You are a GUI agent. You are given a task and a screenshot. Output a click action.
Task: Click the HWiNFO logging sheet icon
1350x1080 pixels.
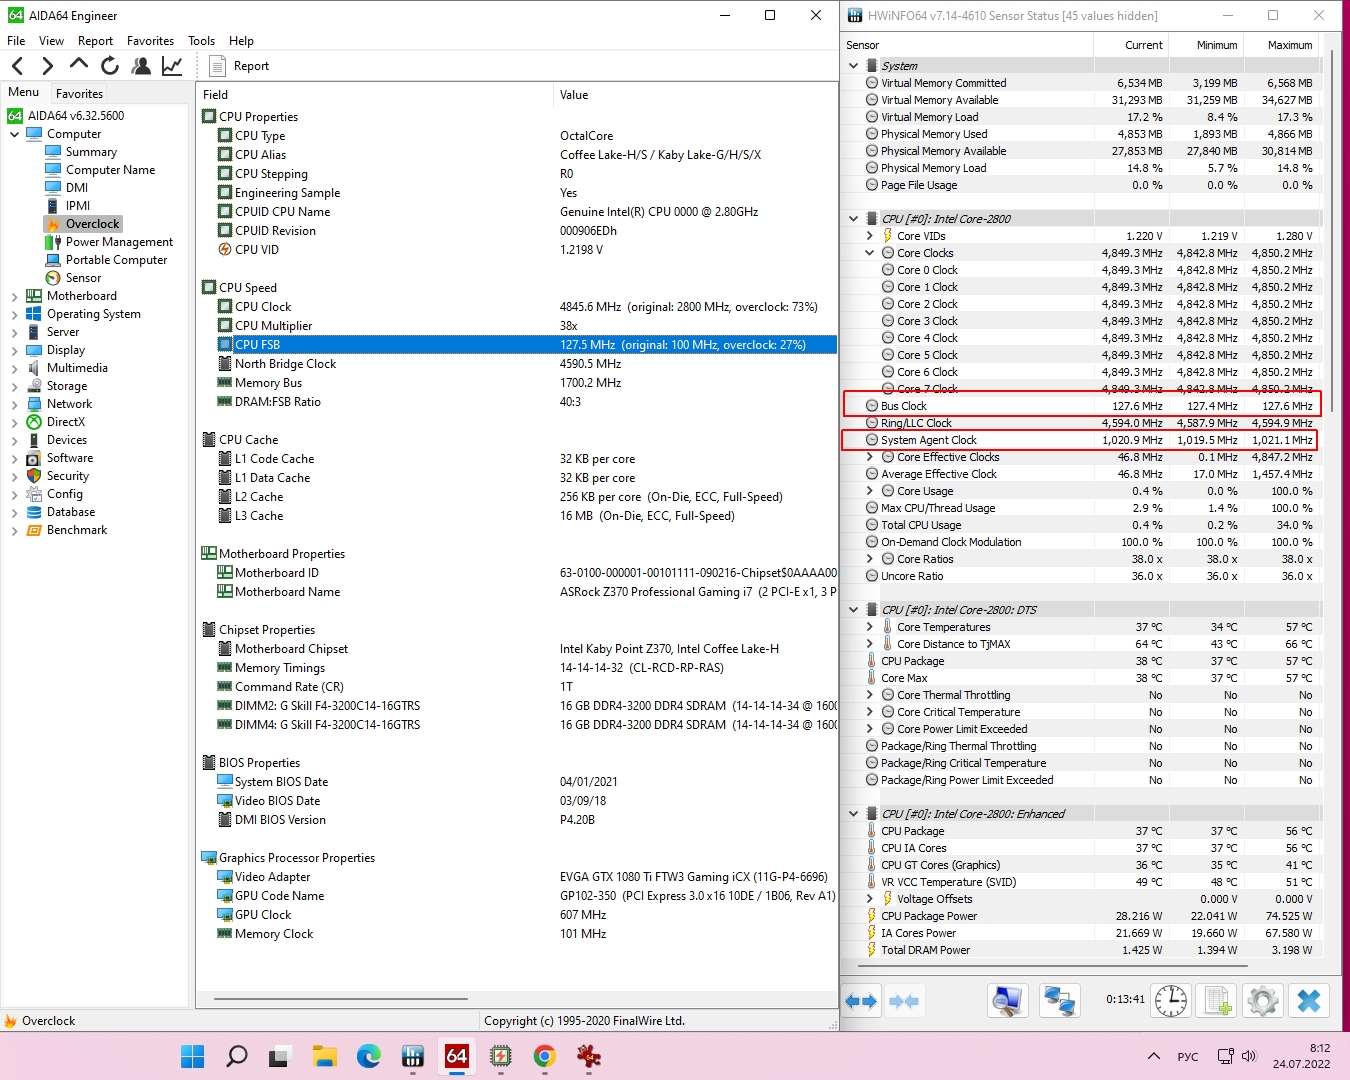click(1217, 1000)
